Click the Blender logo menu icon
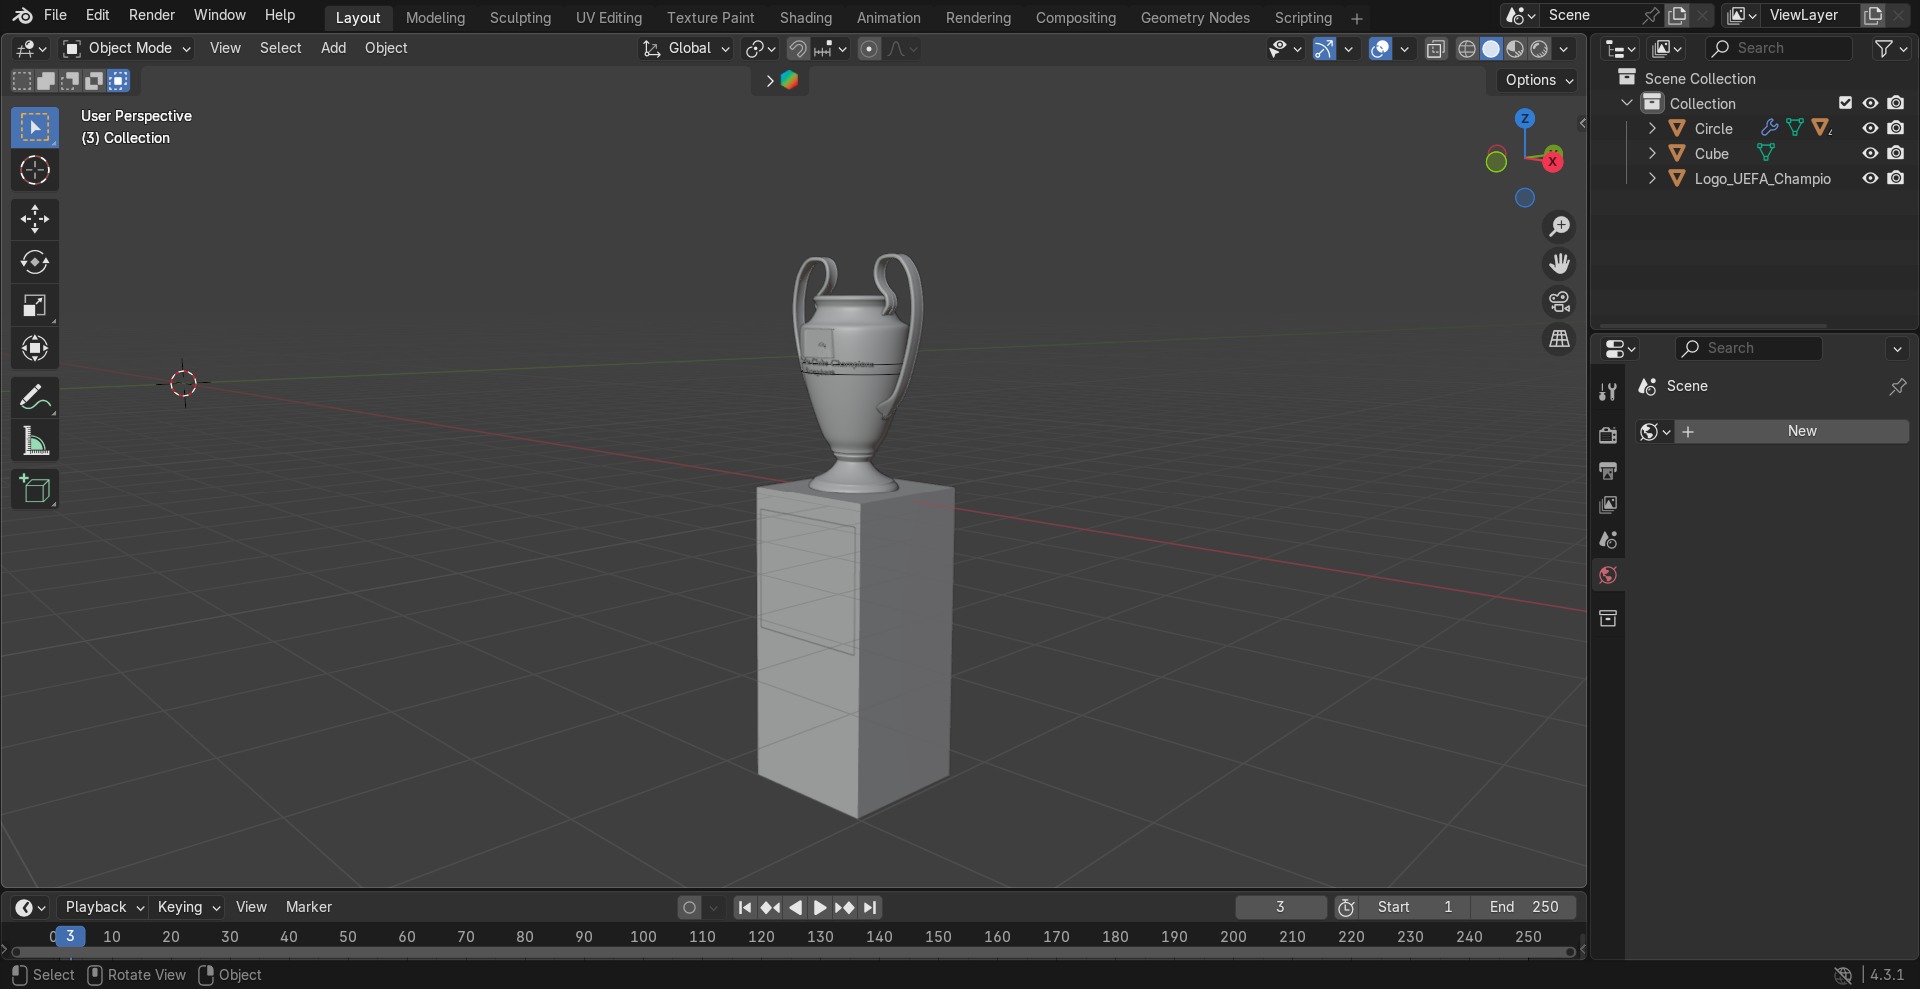 [22, 15]
